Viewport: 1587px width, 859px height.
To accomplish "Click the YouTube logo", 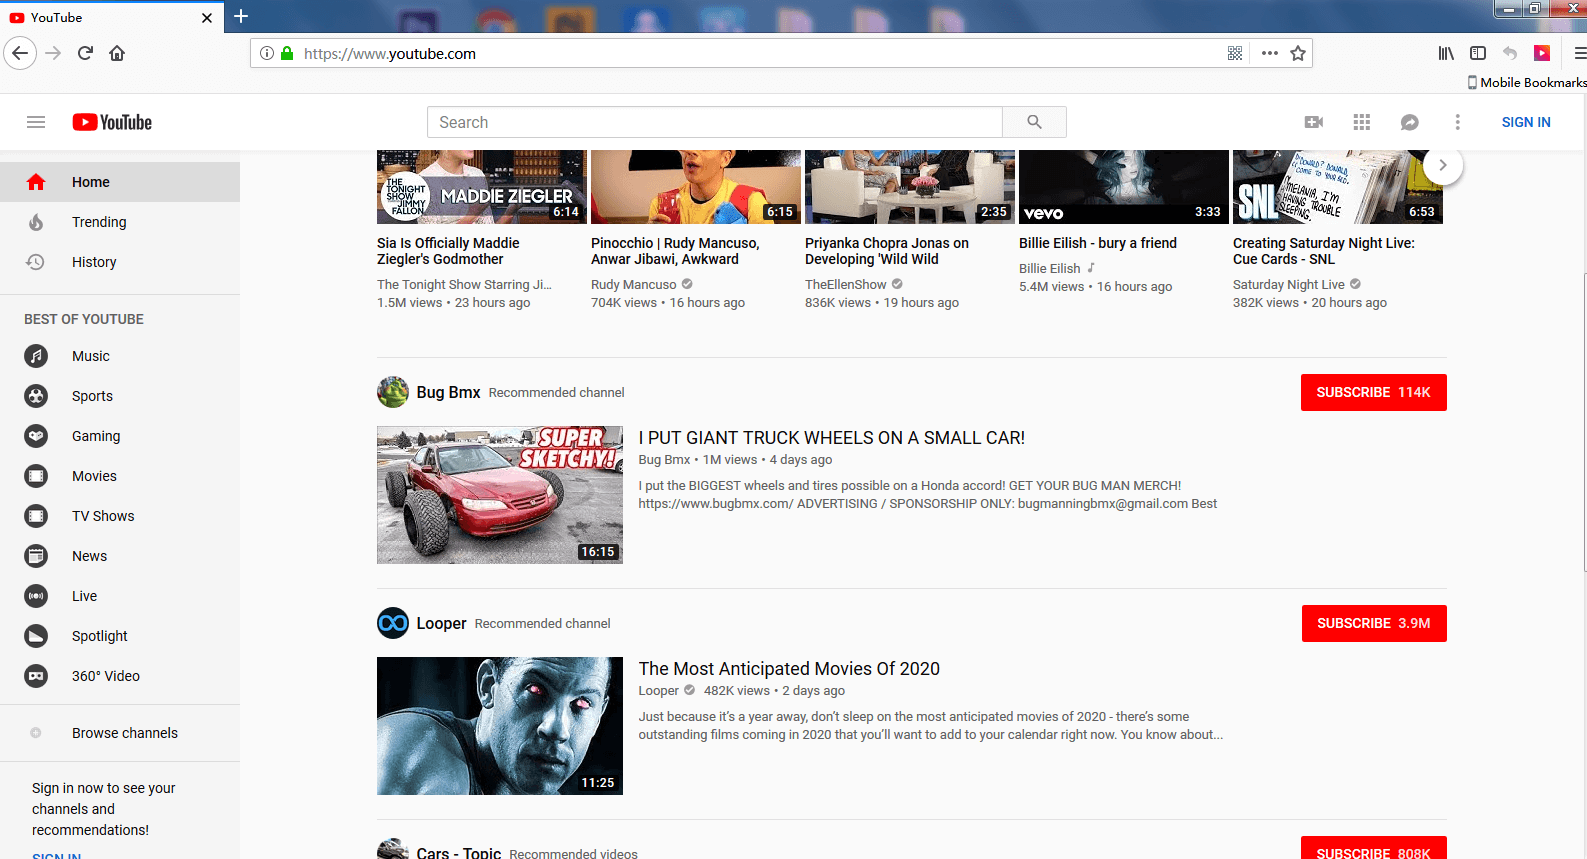I will pos(112,122).
